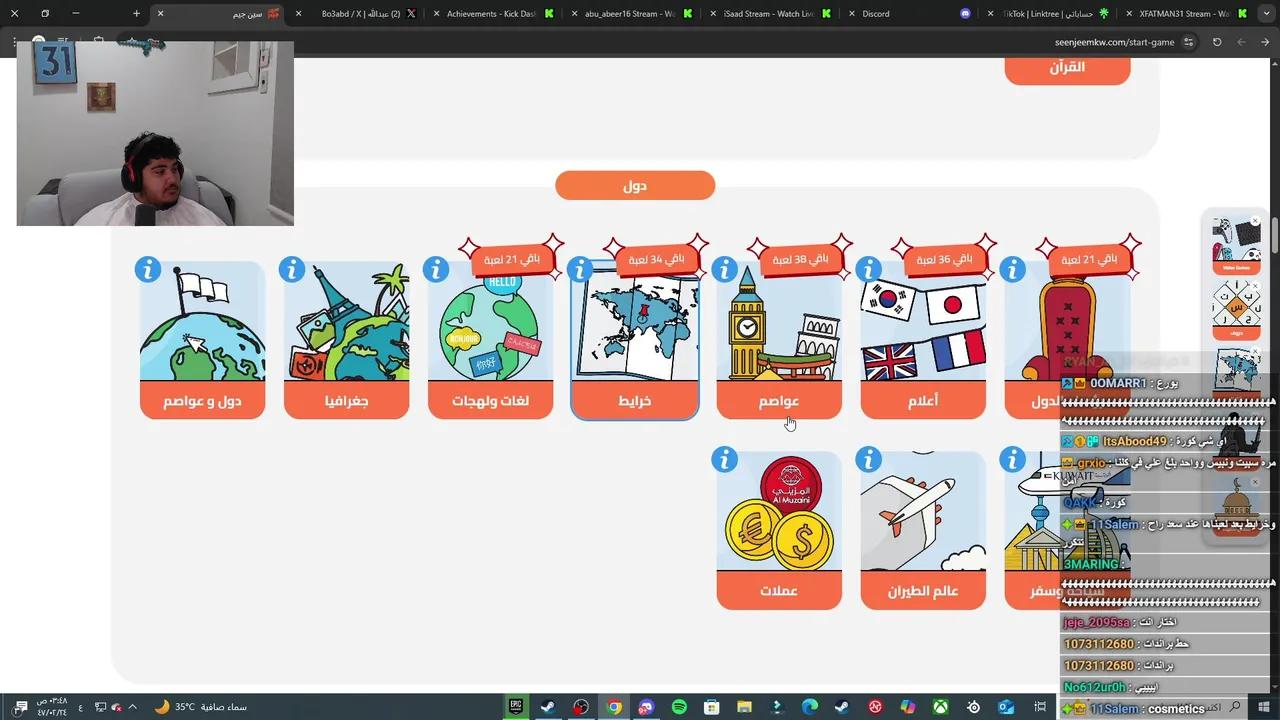Open a new browser tab
The width and height of the screenshot is (1280, 720).
coord(136,14)
